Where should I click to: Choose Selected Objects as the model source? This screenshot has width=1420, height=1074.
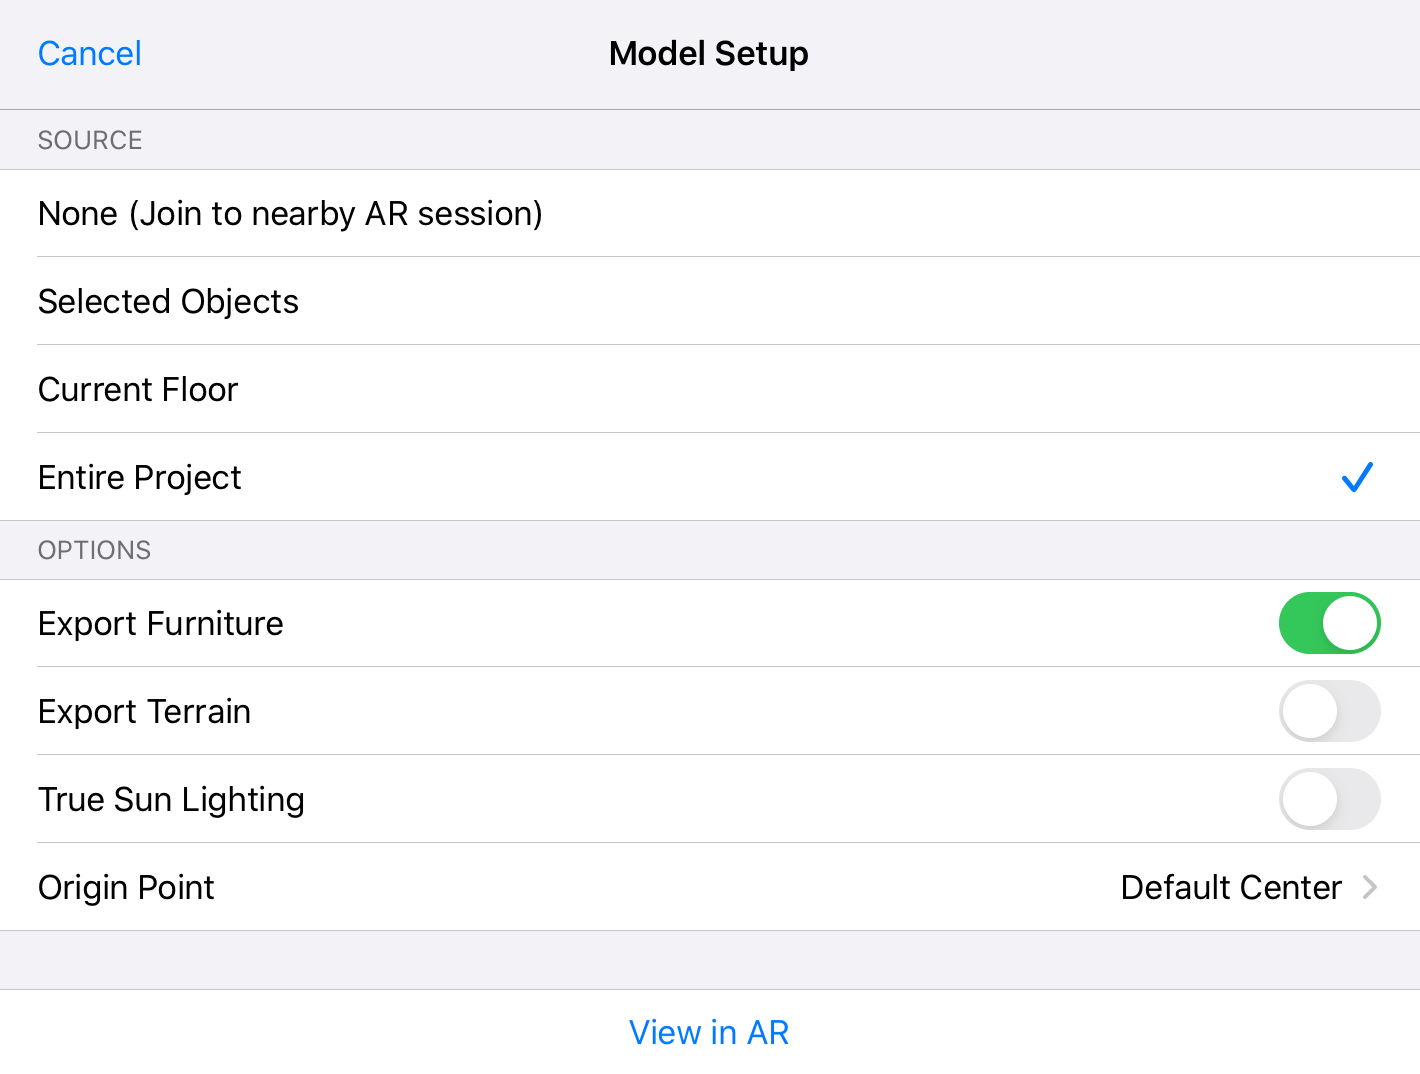point(168,301)
